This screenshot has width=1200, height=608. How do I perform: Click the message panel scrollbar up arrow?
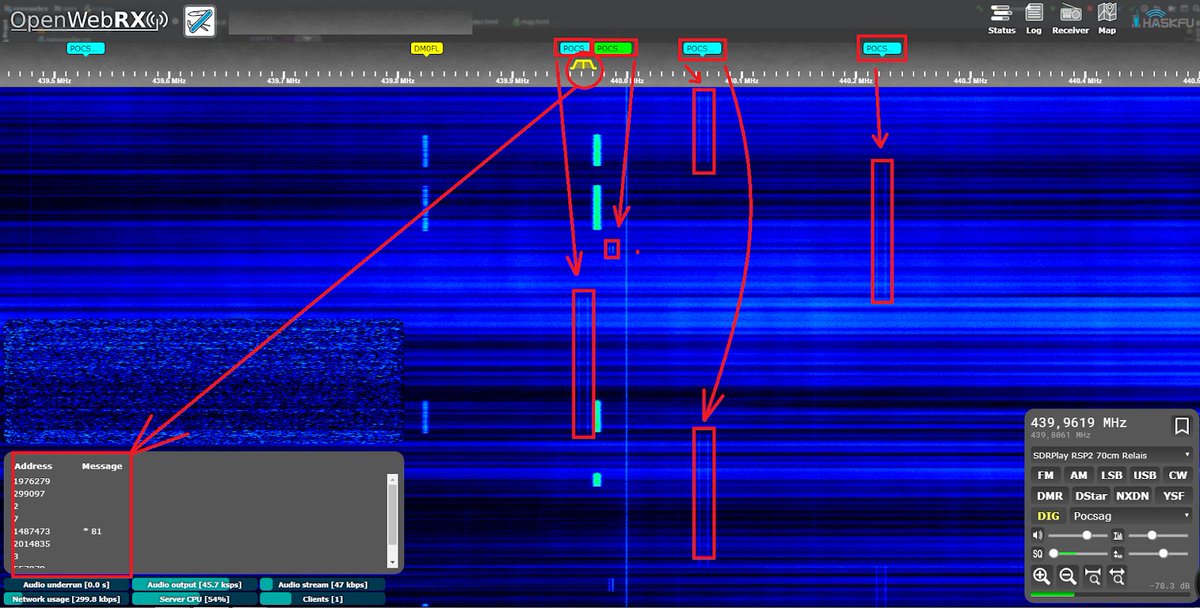[392, 478]
